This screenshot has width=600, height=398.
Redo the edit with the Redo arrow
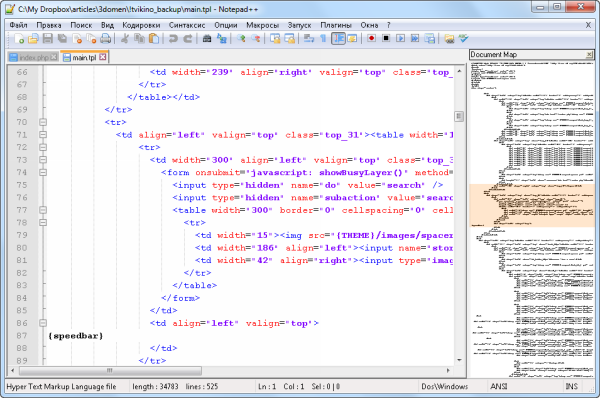tap(188, 38)
